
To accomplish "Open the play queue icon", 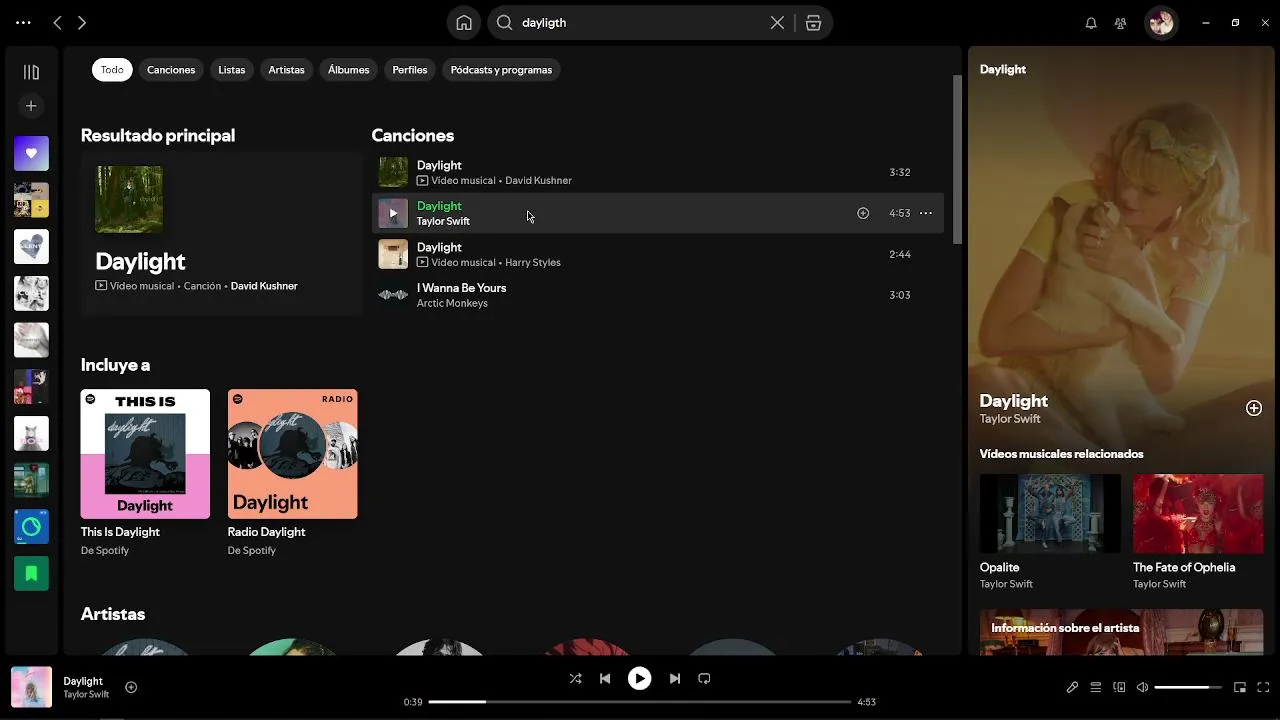I will click(x=1096, y=687).
